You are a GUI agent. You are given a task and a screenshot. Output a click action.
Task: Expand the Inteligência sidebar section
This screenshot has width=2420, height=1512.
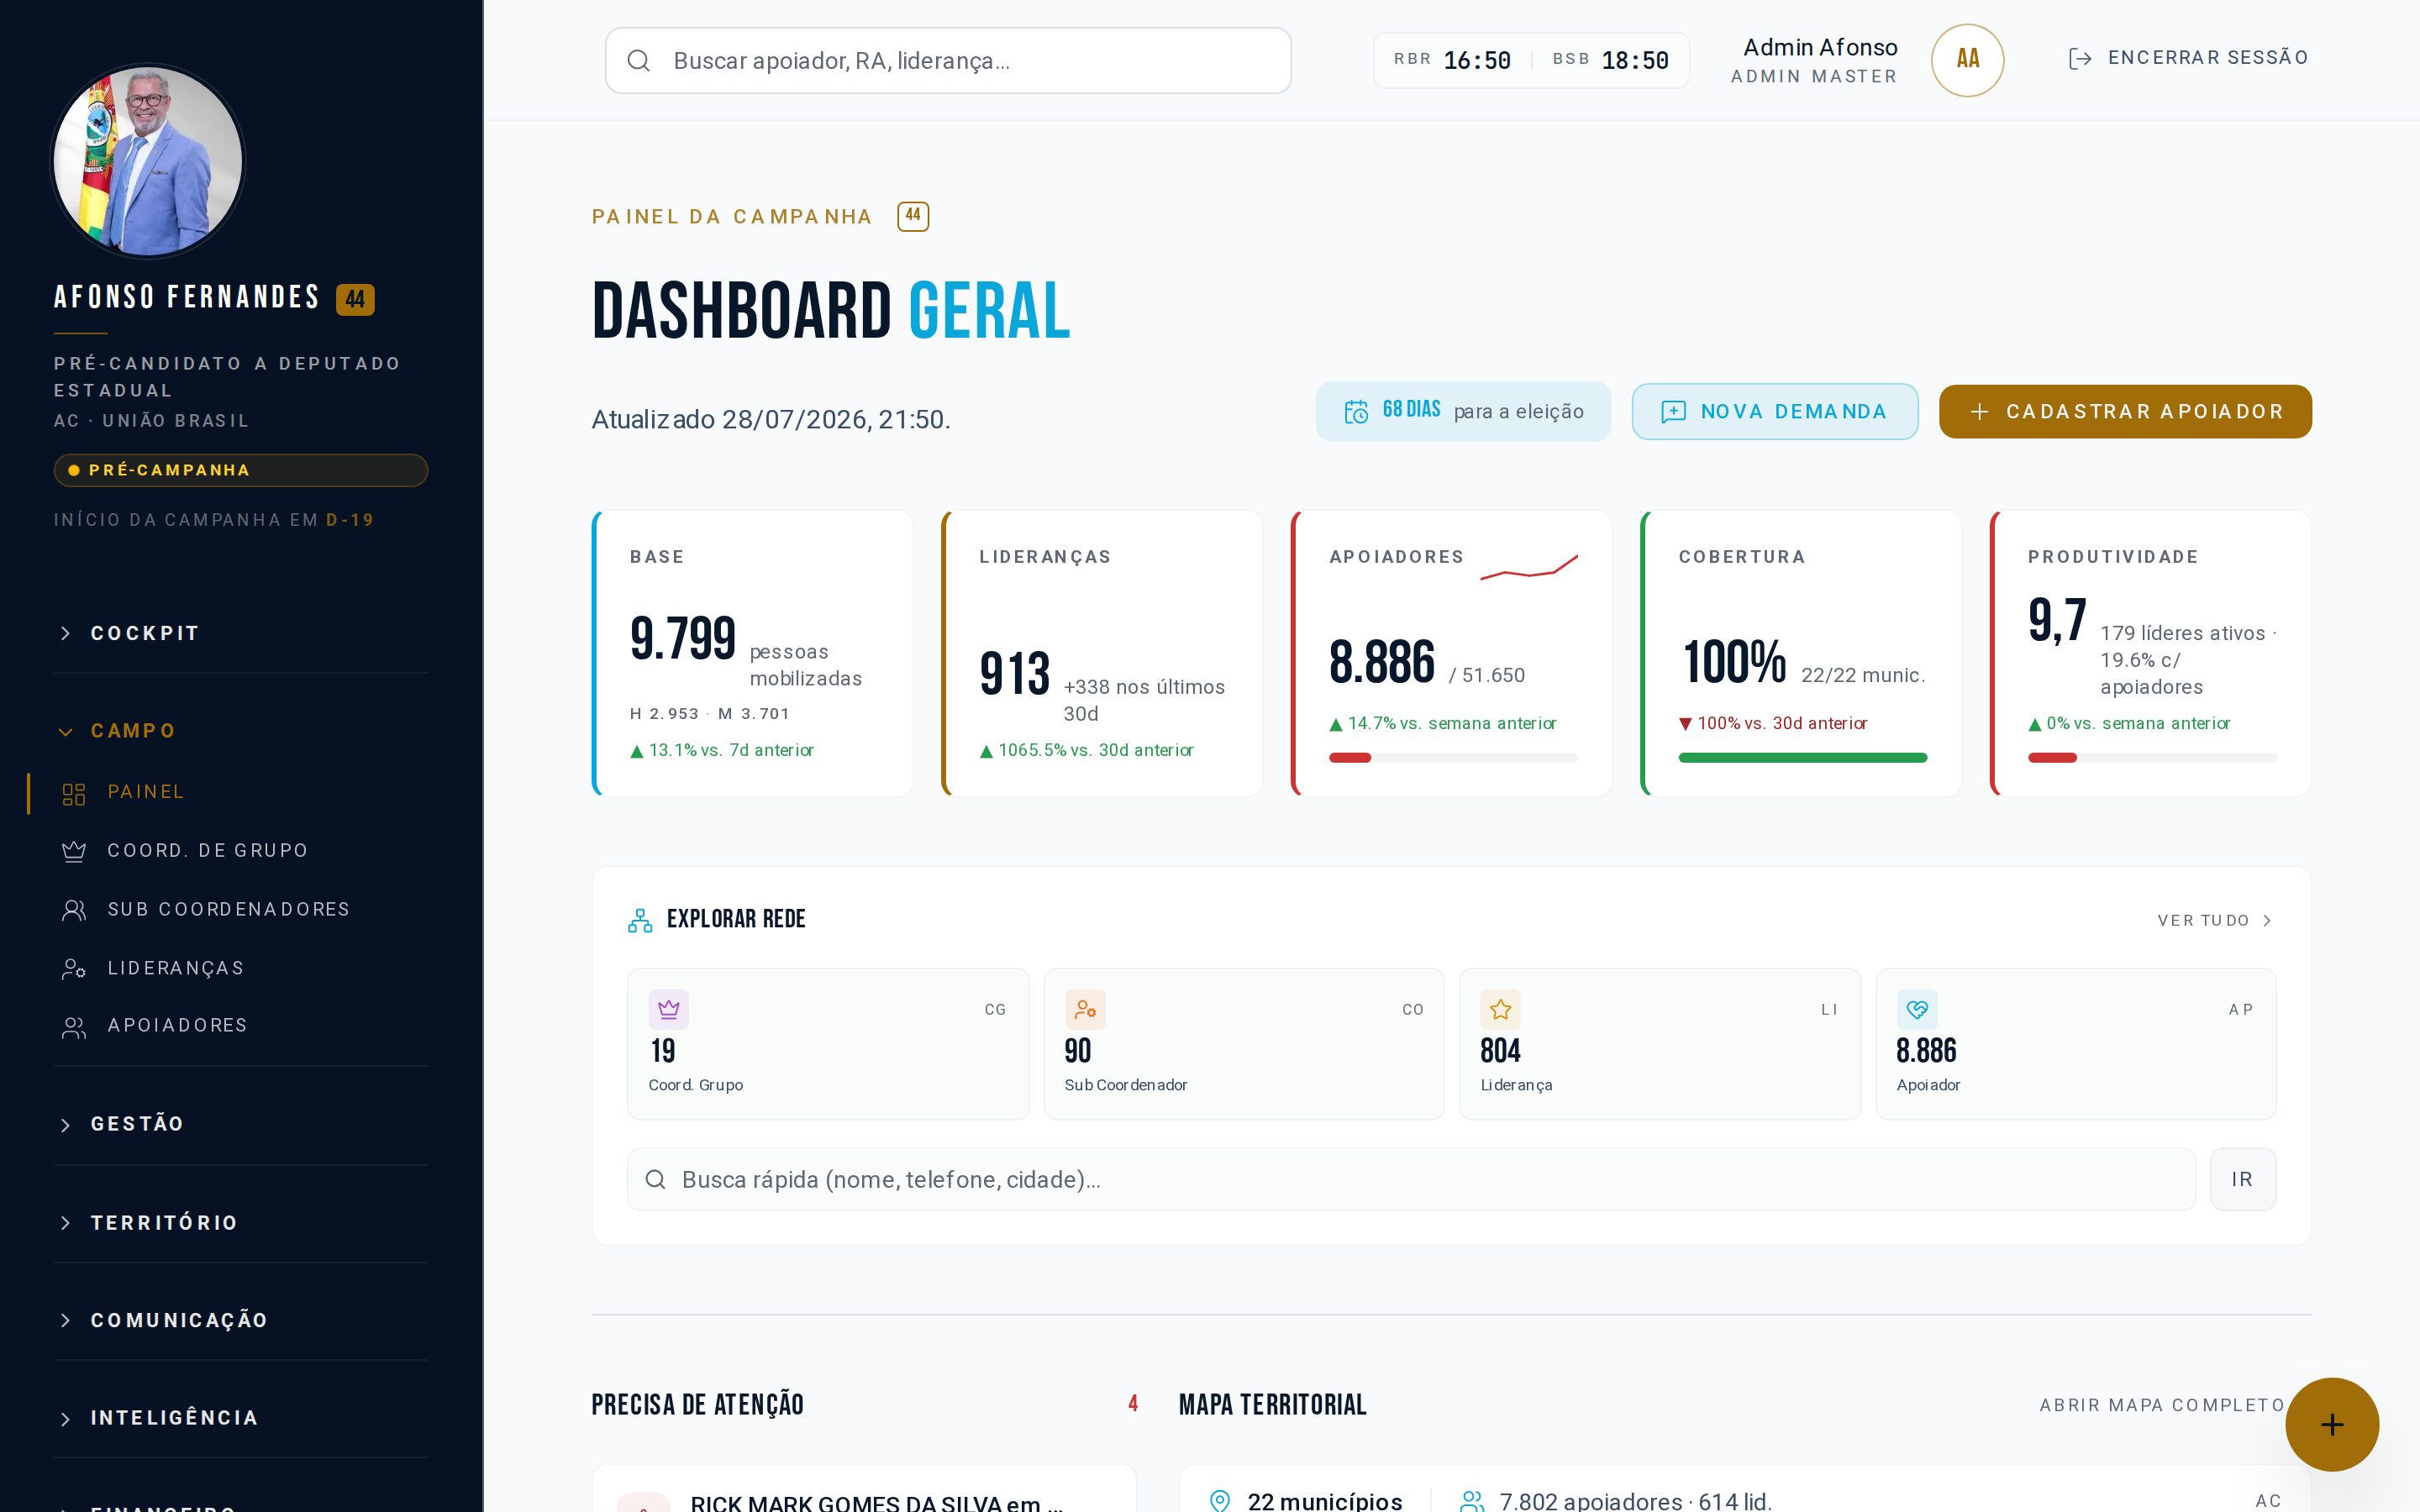[241, 1418]
